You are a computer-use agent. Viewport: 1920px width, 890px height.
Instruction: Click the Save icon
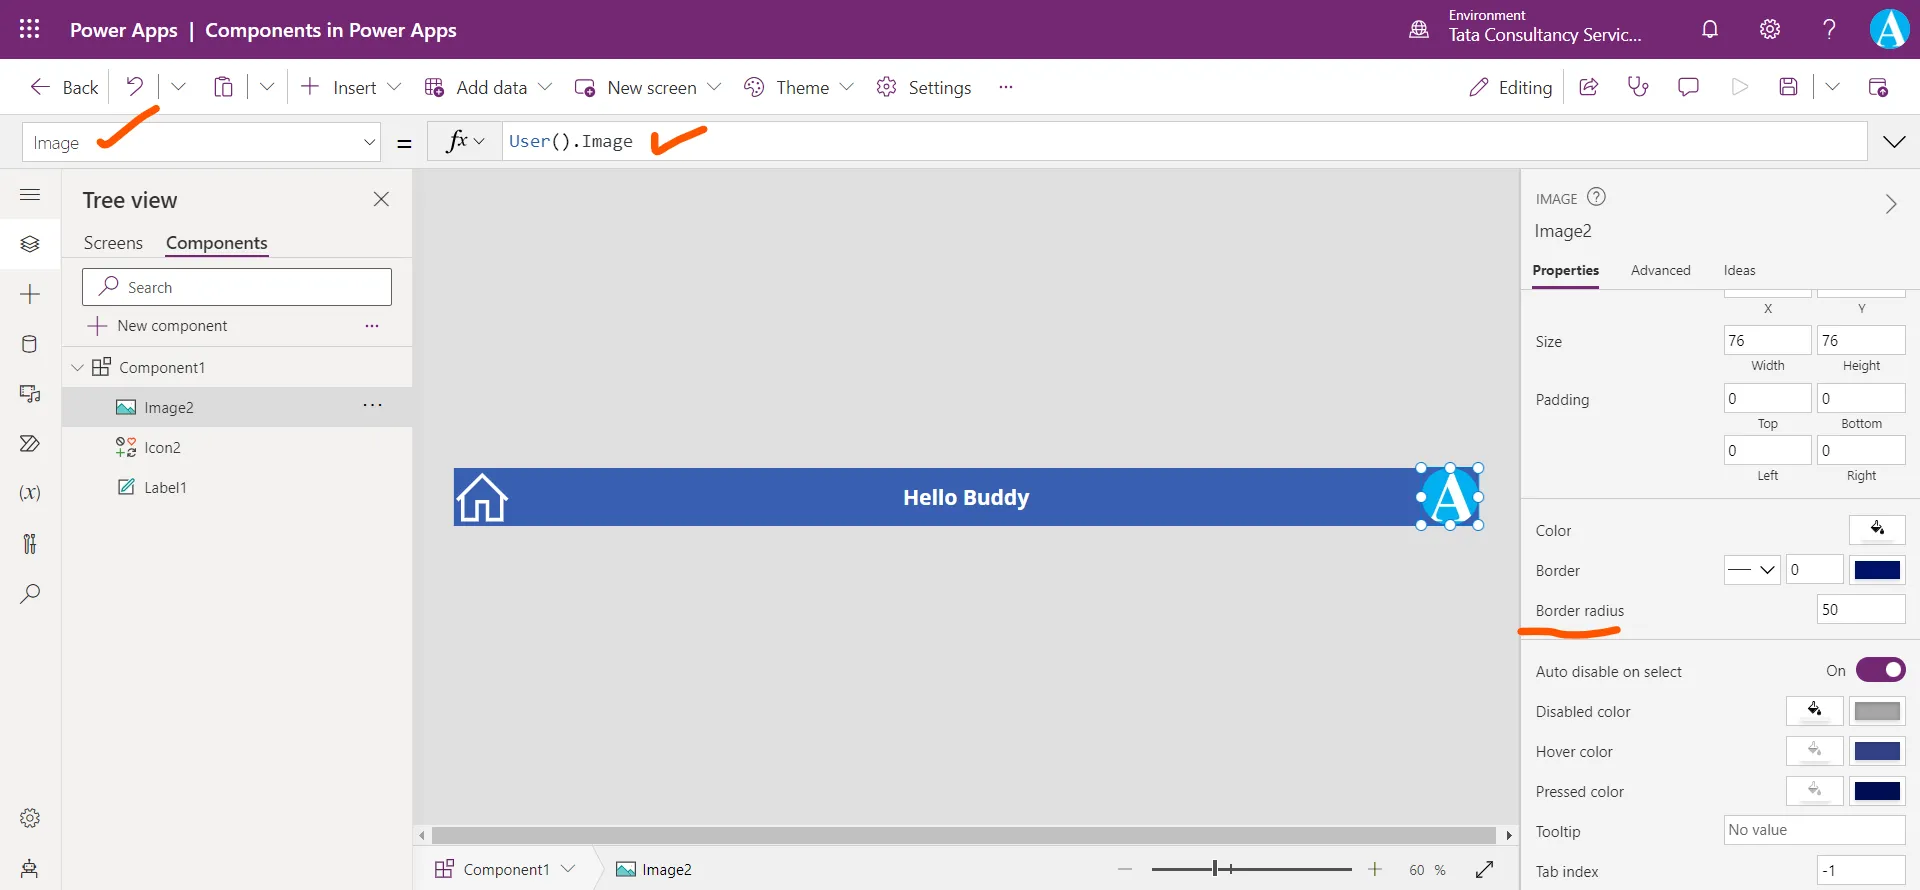coord(1789,87)
